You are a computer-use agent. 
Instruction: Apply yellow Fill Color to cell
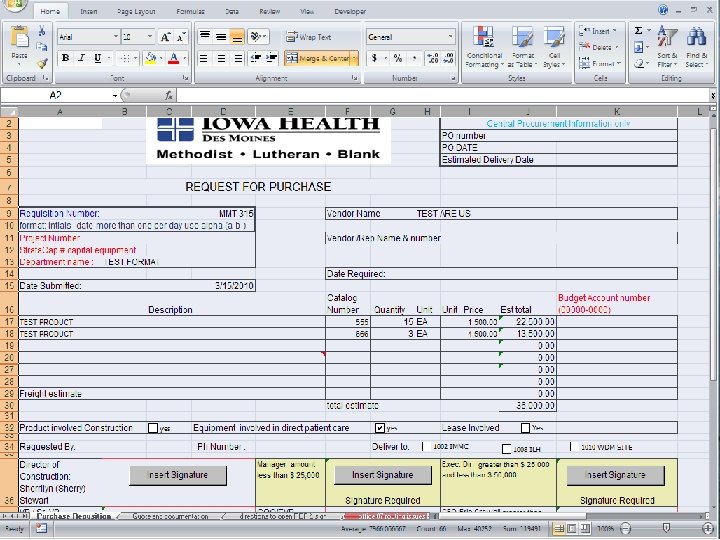[150, 58]
